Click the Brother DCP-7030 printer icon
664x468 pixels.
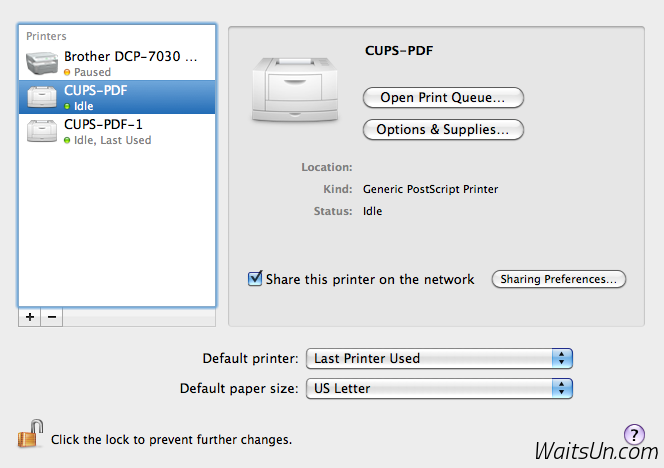tap(42, 63)
